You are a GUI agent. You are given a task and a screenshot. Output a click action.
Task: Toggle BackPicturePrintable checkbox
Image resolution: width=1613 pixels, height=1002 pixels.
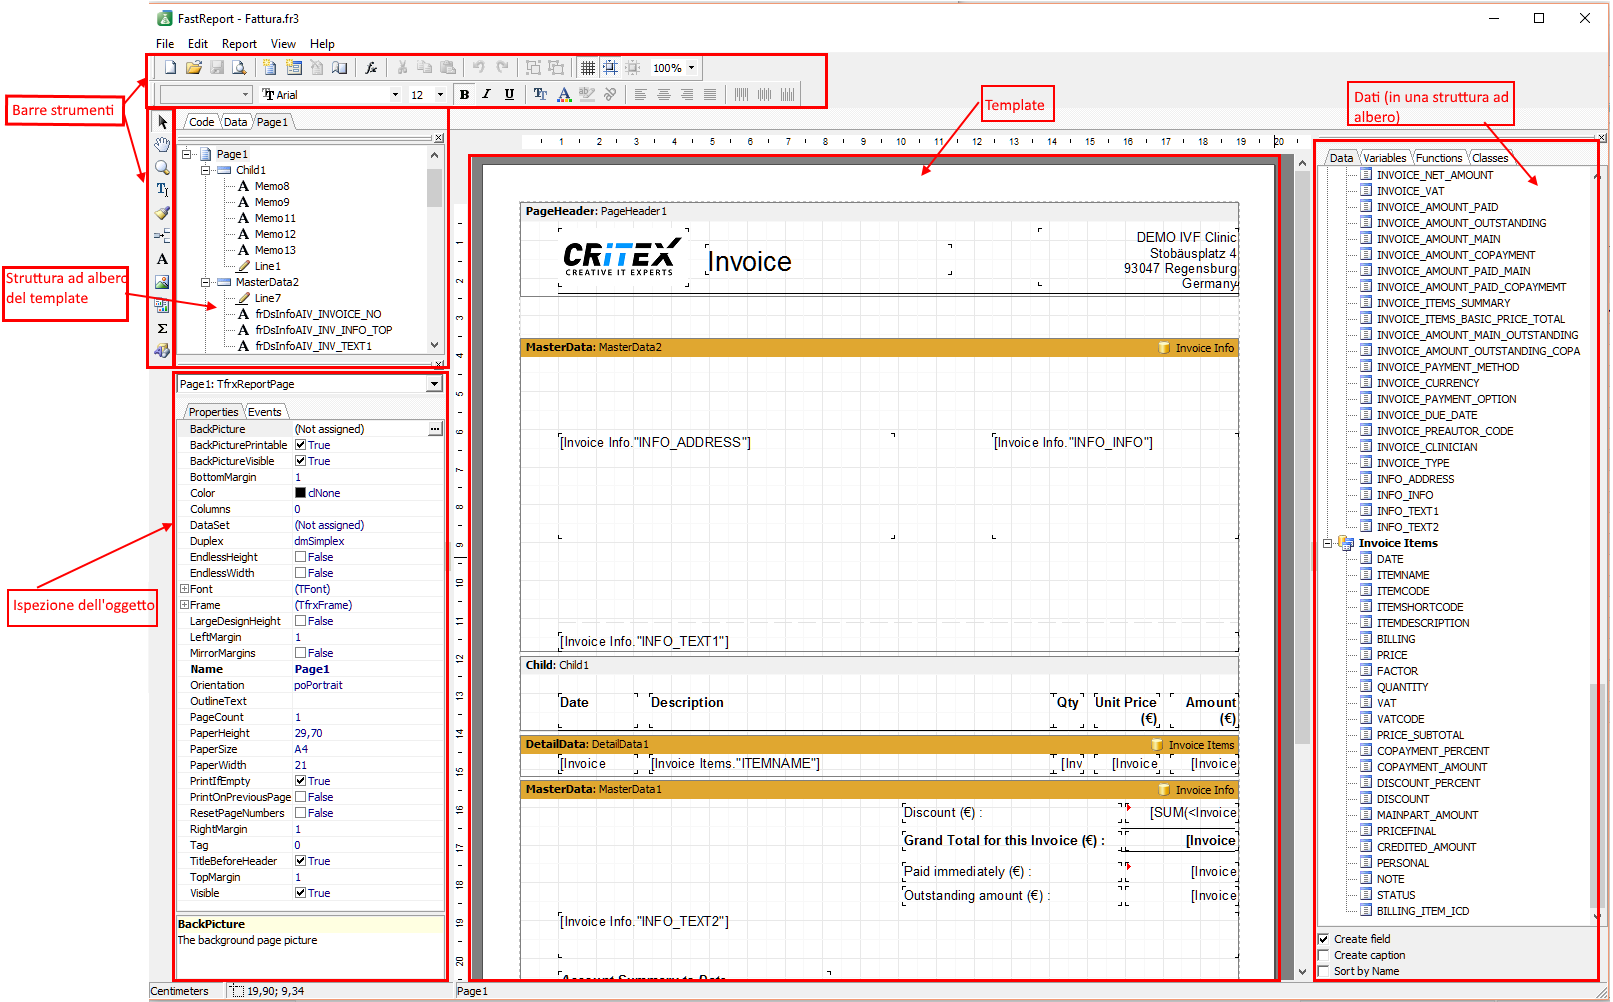[x=300, y=445]
